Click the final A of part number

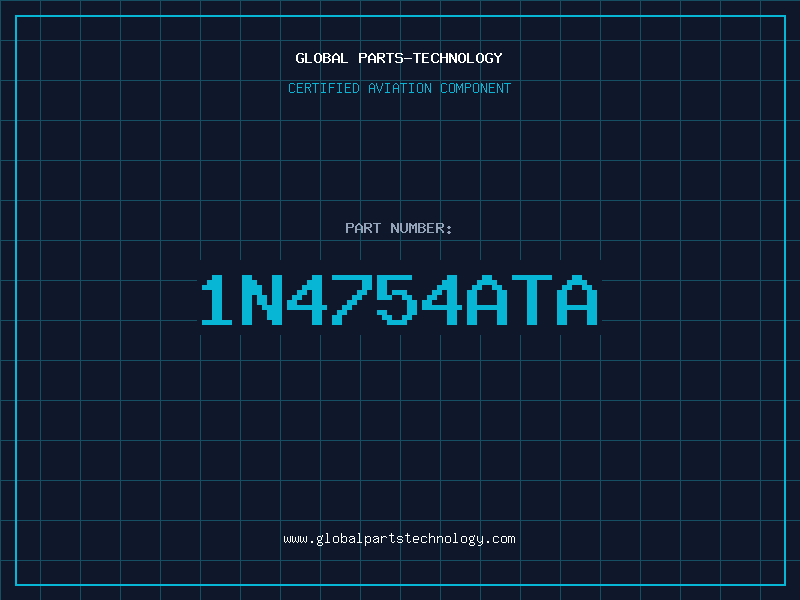click(577, 300)
